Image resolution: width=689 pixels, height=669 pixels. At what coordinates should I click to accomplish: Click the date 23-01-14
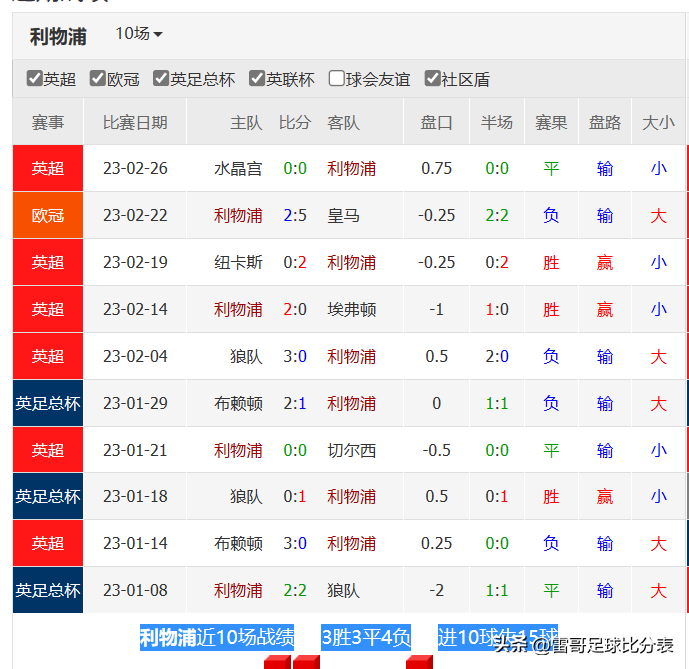coord(135,544)
